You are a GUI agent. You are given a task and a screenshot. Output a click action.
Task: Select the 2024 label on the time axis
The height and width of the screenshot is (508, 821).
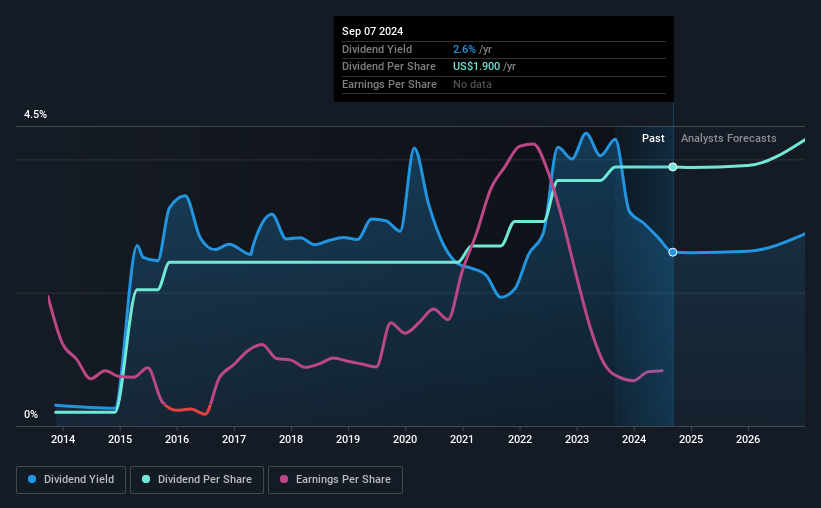[x=634, y=439]
